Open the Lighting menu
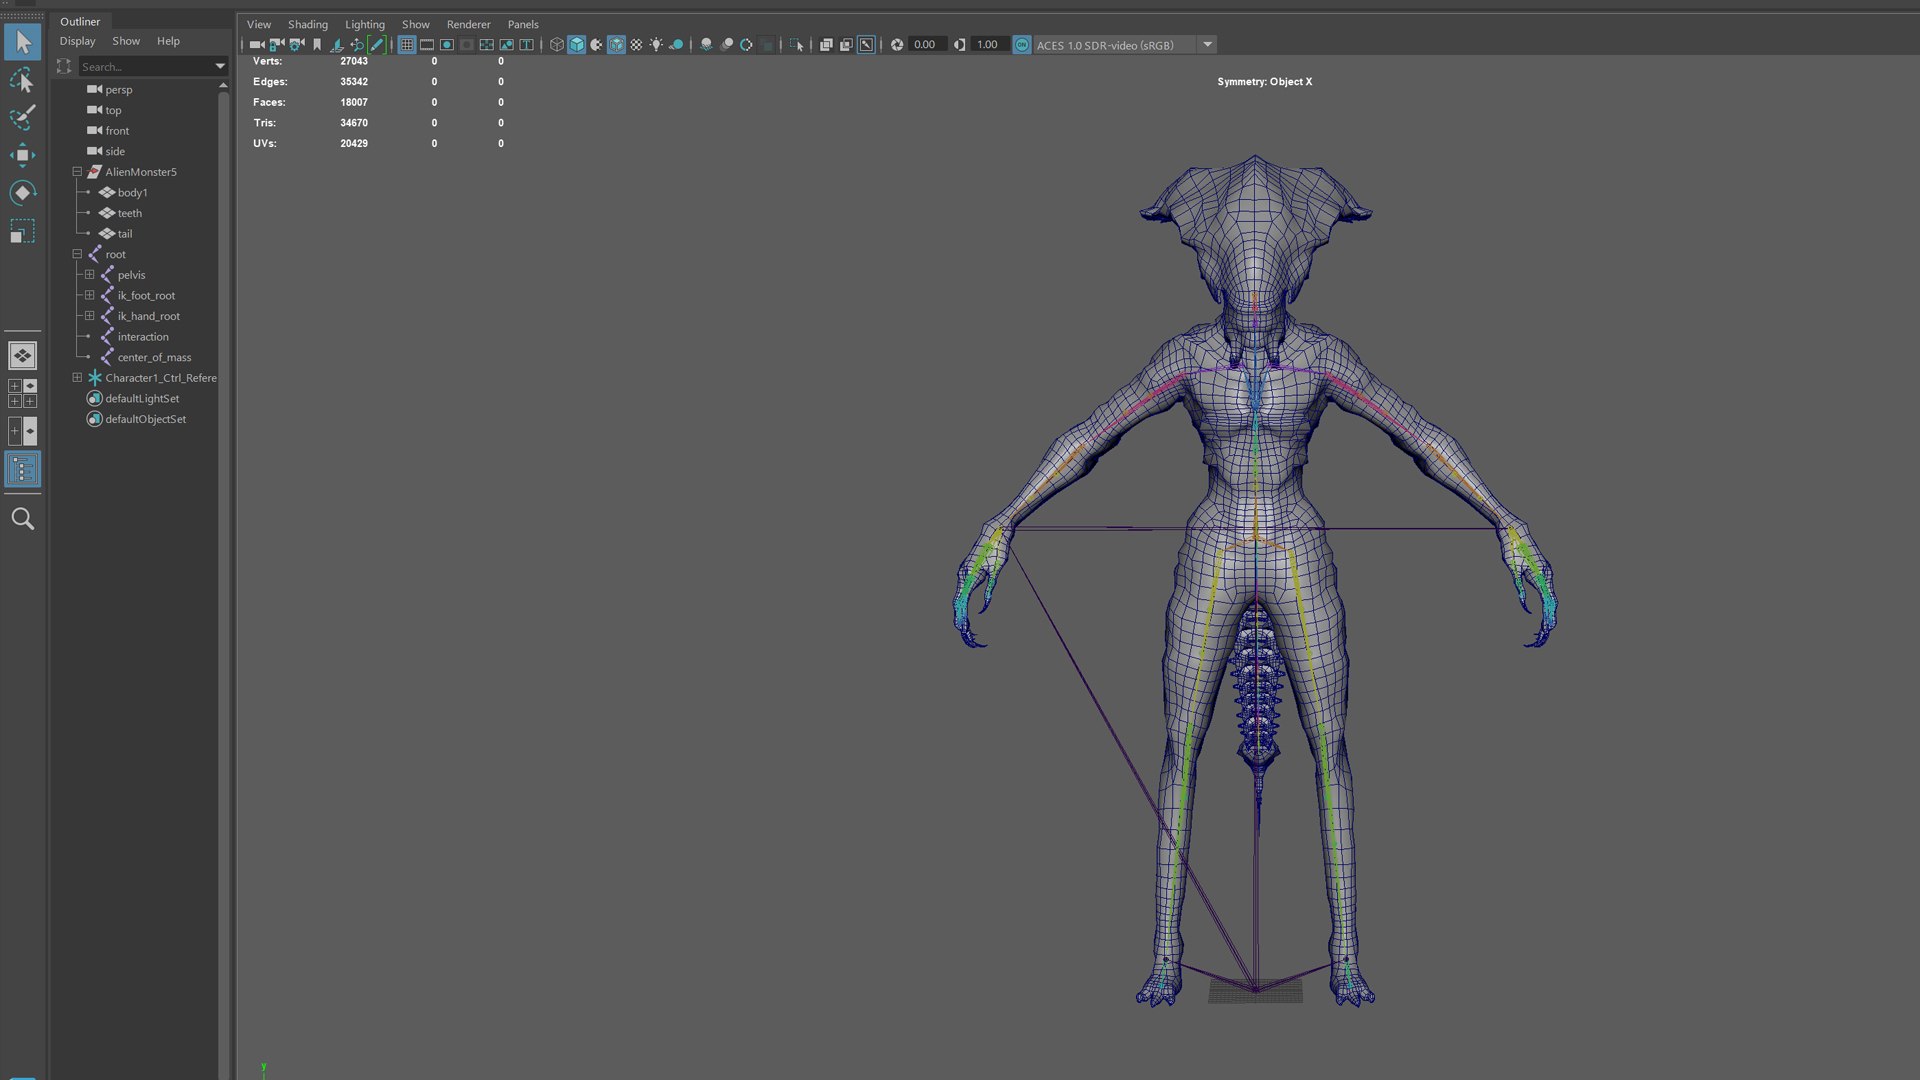 (365, 24)
